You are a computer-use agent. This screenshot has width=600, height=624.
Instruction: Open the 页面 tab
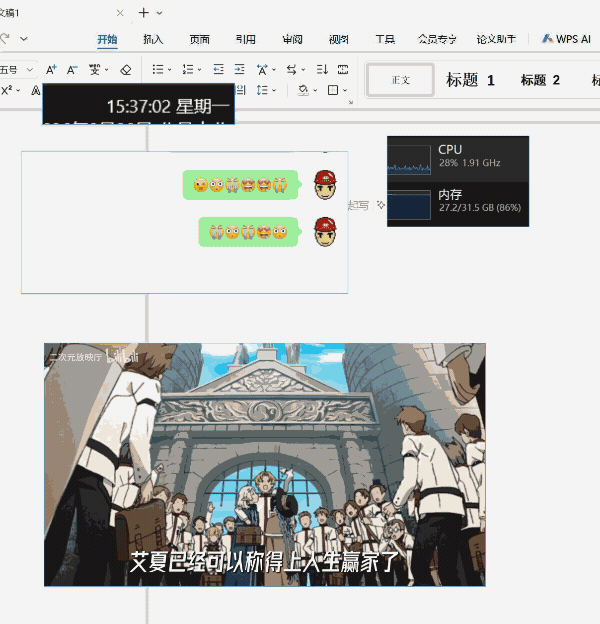pos(200,39)
